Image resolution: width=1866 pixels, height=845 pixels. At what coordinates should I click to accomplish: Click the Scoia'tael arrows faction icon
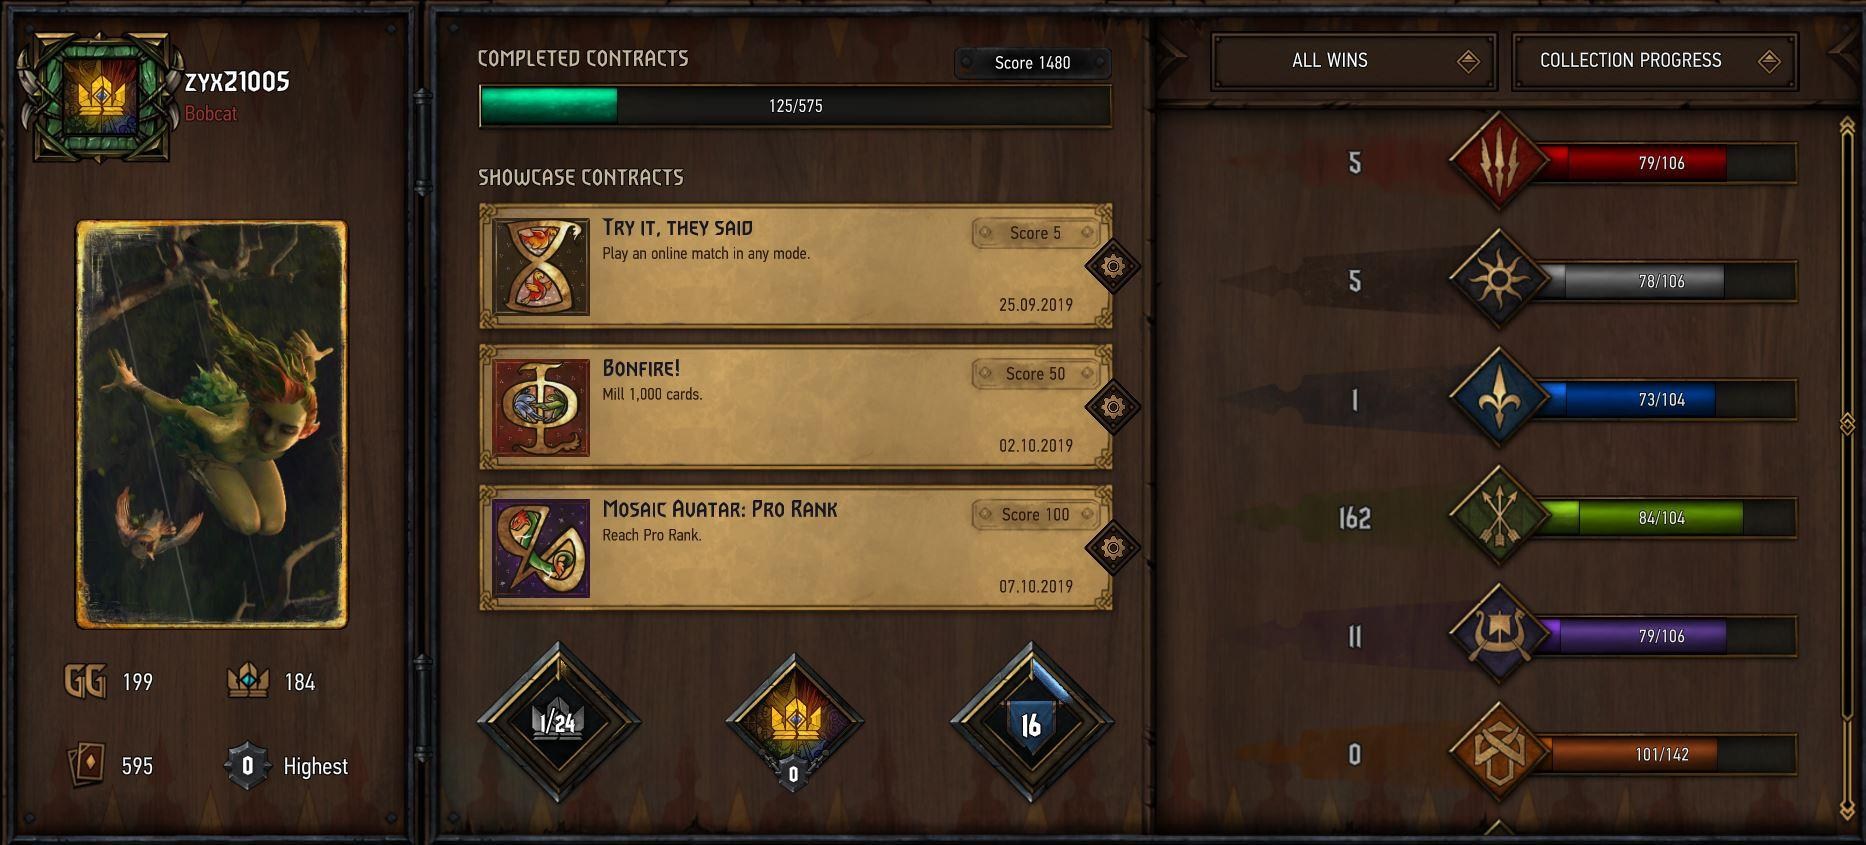point(1498,517)
